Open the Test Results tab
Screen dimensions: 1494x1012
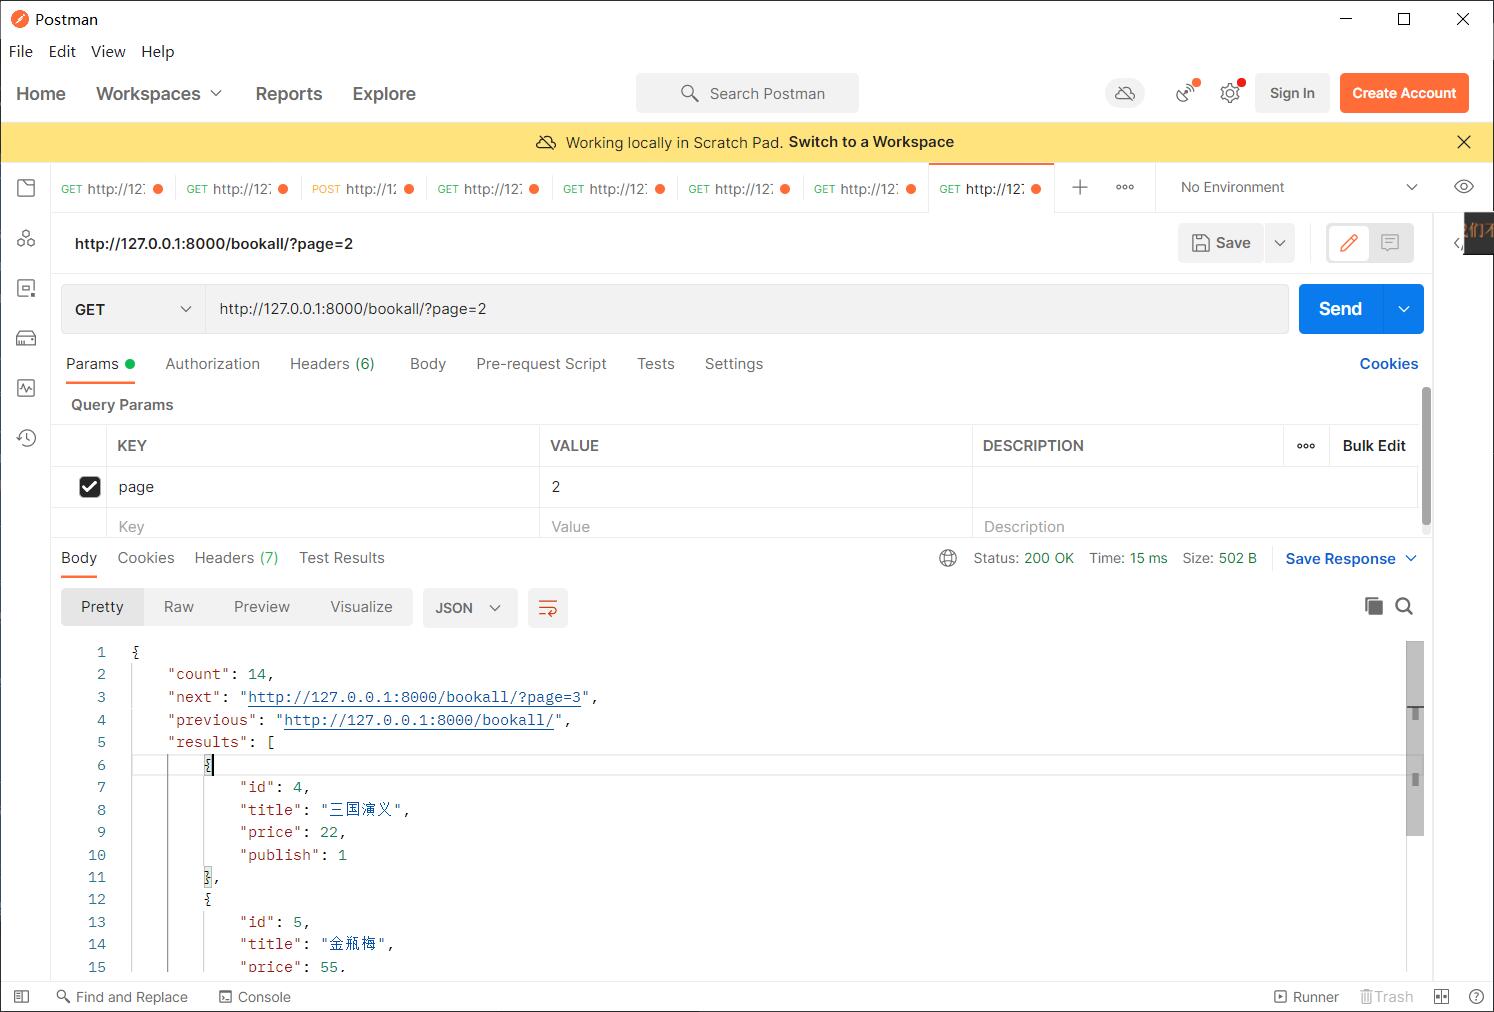[x=342, y=558]
